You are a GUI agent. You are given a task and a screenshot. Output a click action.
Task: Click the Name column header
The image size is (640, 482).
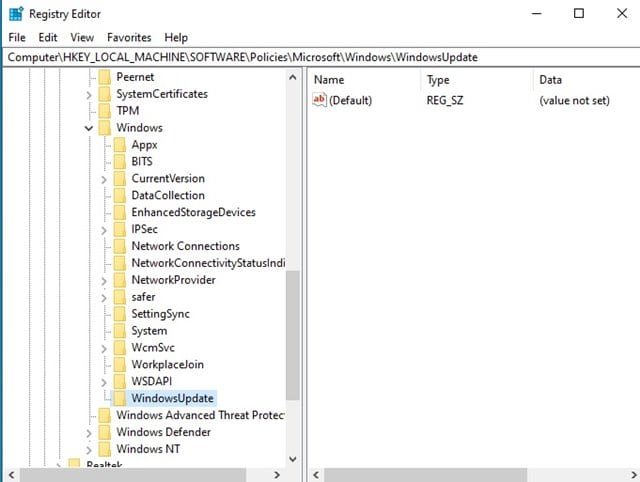(328, 79)
